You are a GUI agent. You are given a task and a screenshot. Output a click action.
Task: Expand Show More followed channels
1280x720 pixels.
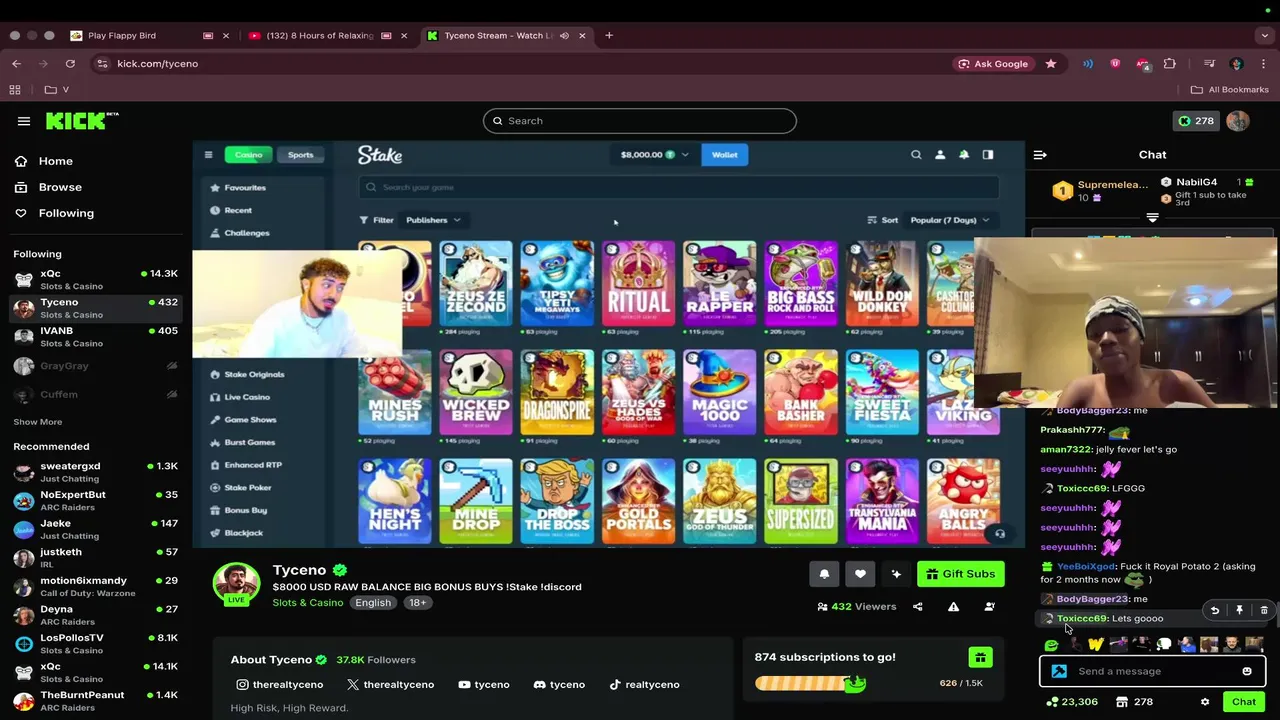tap(38, 422)
